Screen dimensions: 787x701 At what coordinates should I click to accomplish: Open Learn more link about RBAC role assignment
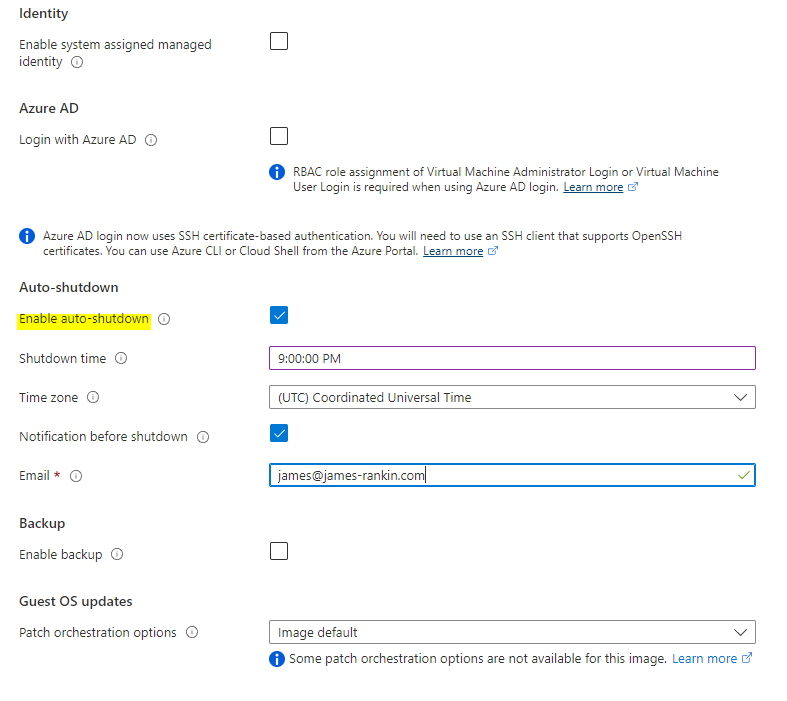point(593,188)
